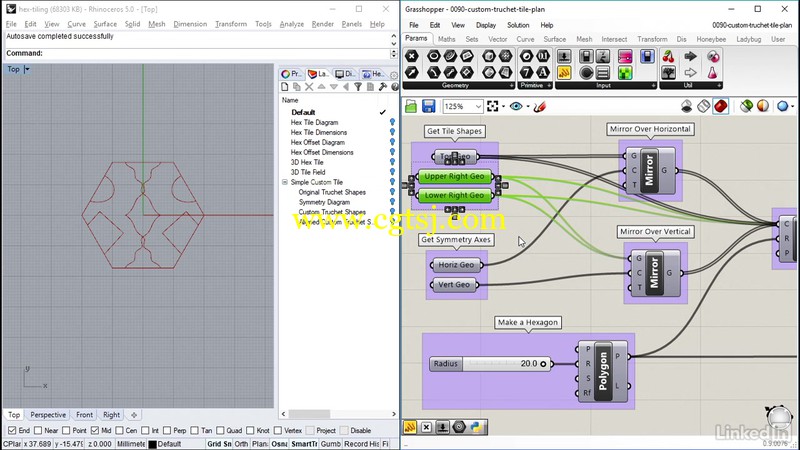
Task: Click Record History in status bar
Action: (x=361, y=444)
